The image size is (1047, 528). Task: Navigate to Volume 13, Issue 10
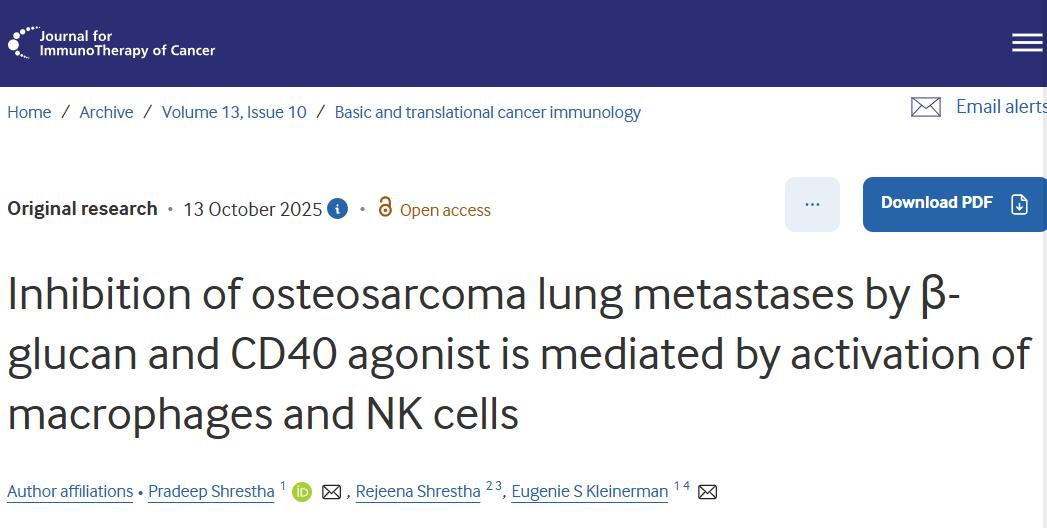[x=234, y=112]
